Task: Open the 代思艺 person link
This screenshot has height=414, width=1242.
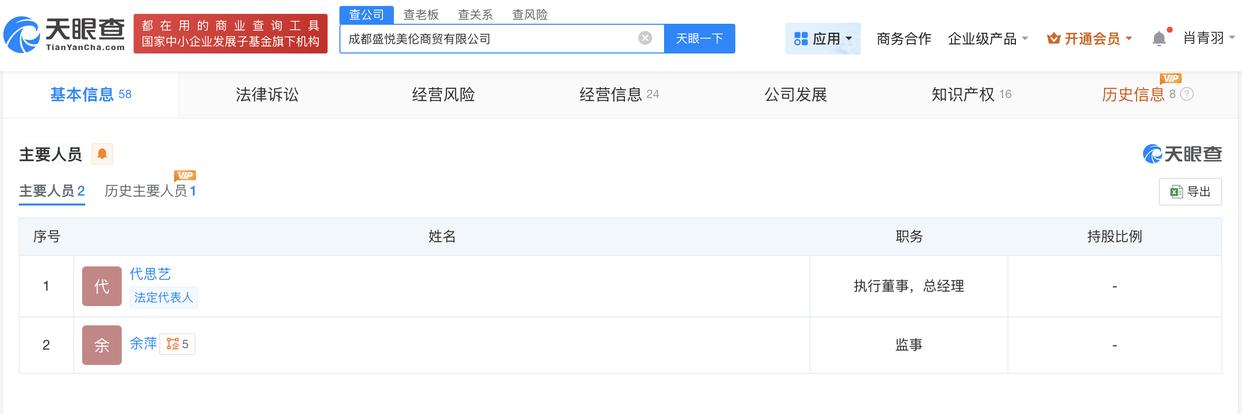Action: [150, 273]
